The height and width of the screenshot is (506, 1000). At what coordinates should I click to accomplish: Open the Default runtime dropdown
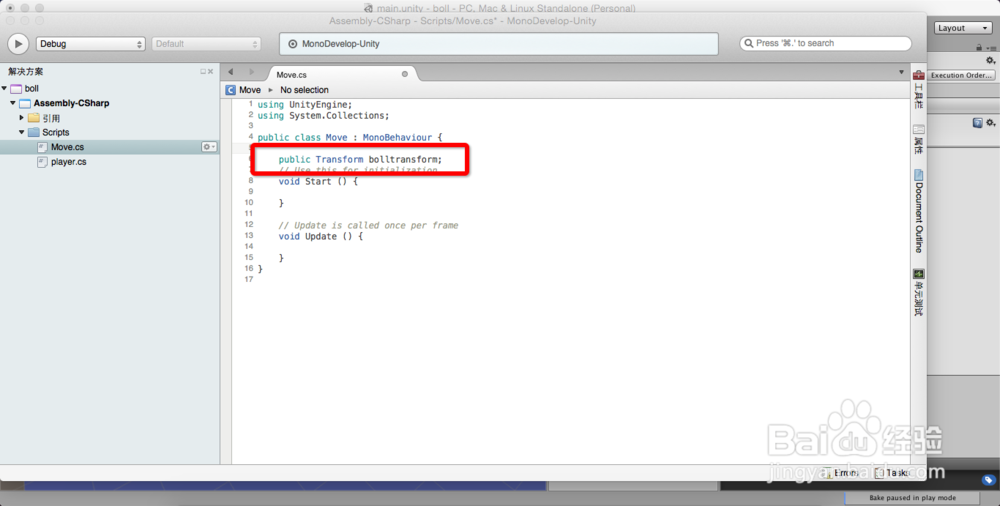click(x=207, y=44)
